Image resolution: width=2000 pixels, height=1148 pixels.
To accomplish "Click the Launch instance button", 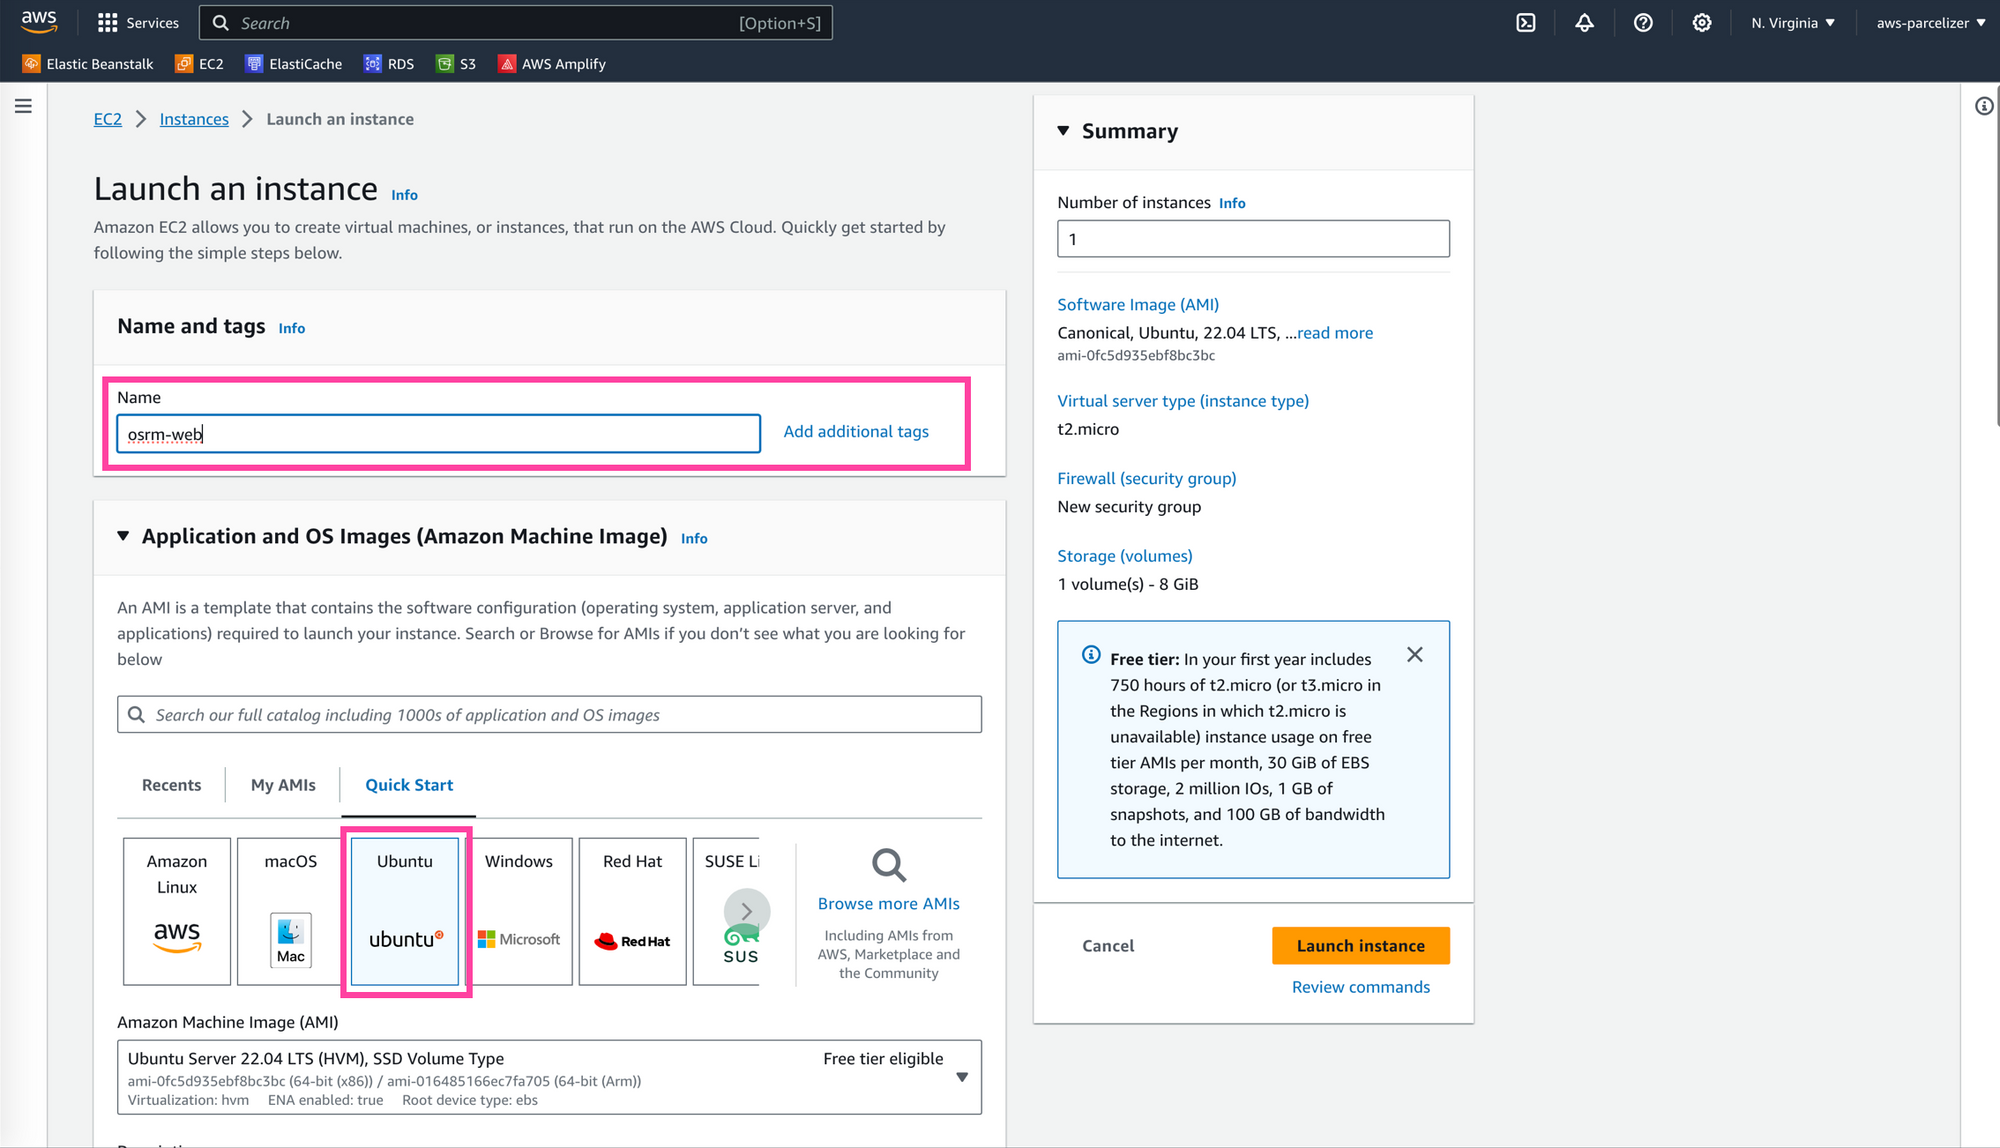I will point(1360,945).
